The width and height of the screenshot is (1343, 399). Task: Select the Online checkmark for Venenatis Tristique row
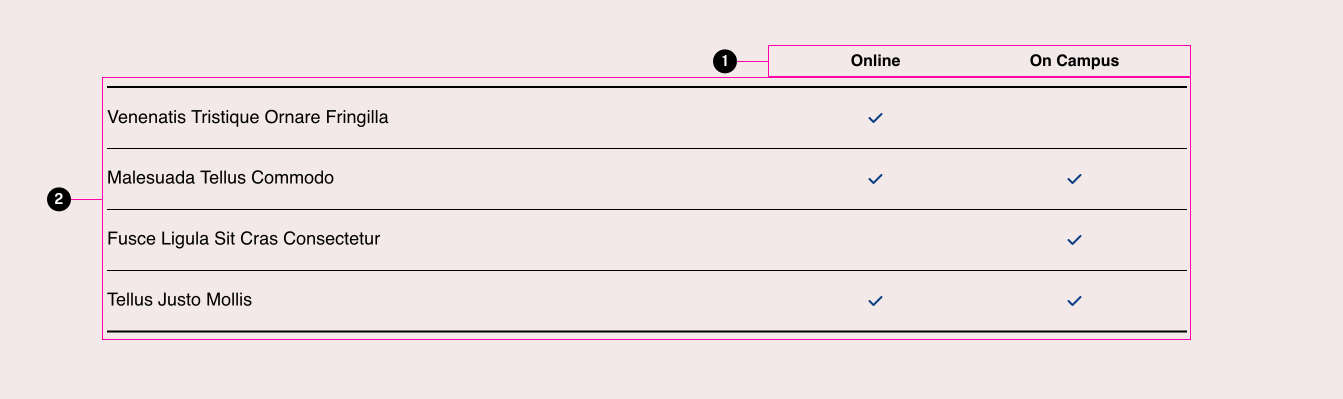[875, 118]
